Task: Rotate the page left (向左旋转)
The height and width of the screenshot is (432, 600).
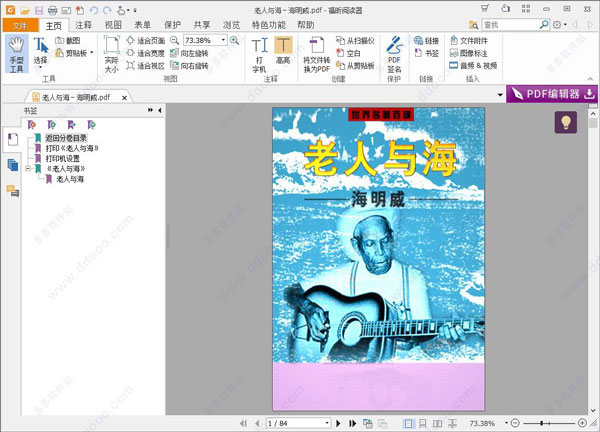Action: click(x=189, y=53)
